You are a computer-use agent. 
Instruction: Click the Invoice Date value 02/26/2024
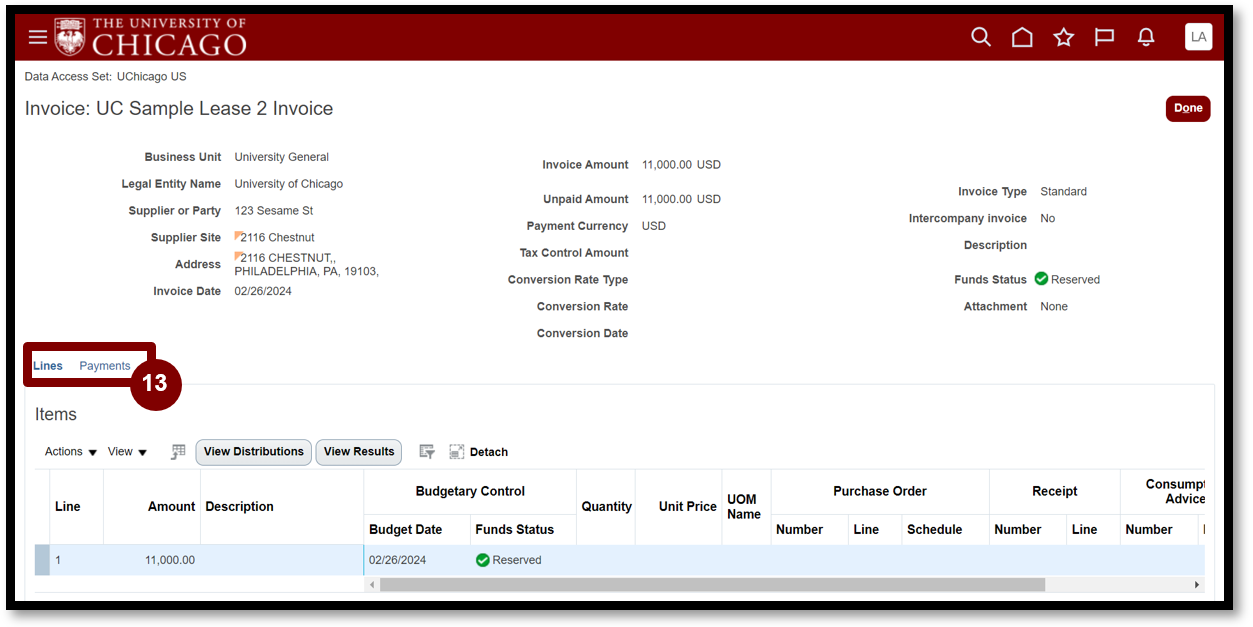pos(263,291)
